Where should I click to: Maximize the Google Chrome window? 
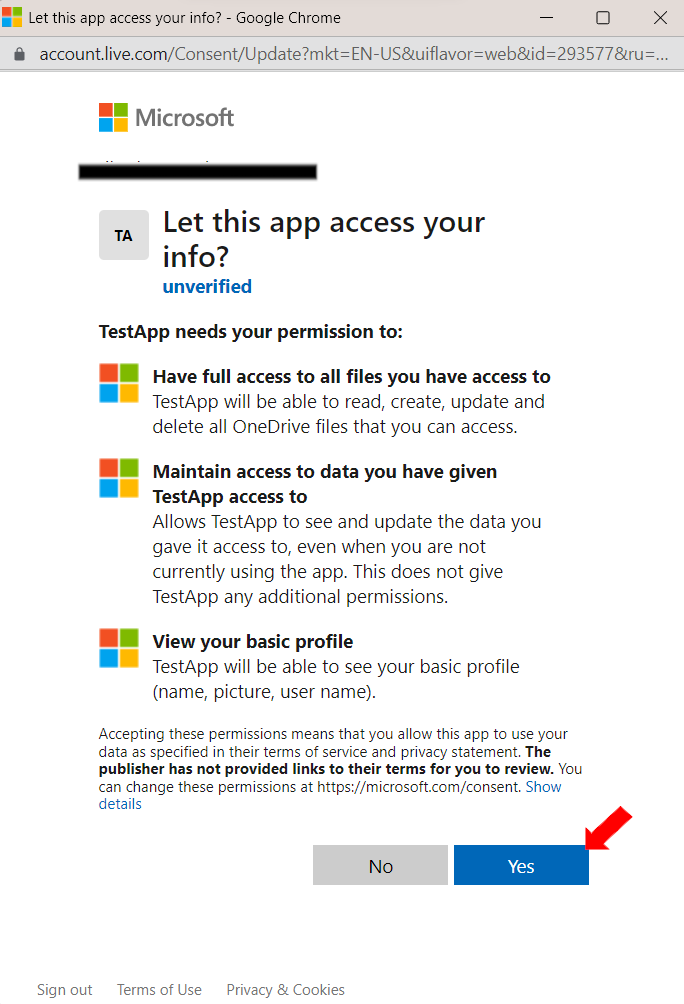(603, 17)
